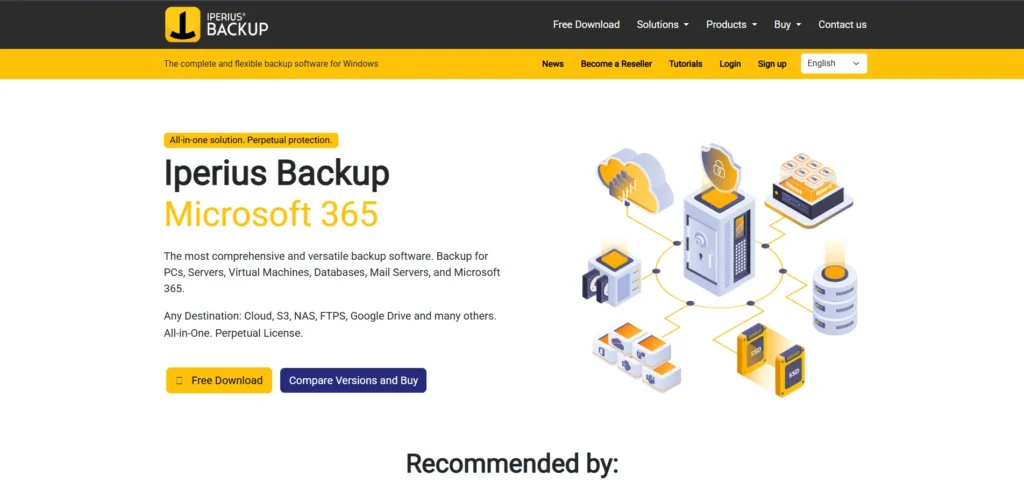
Task: Click the Compare Versions and Buy button
Action: (x=353, y=381)
